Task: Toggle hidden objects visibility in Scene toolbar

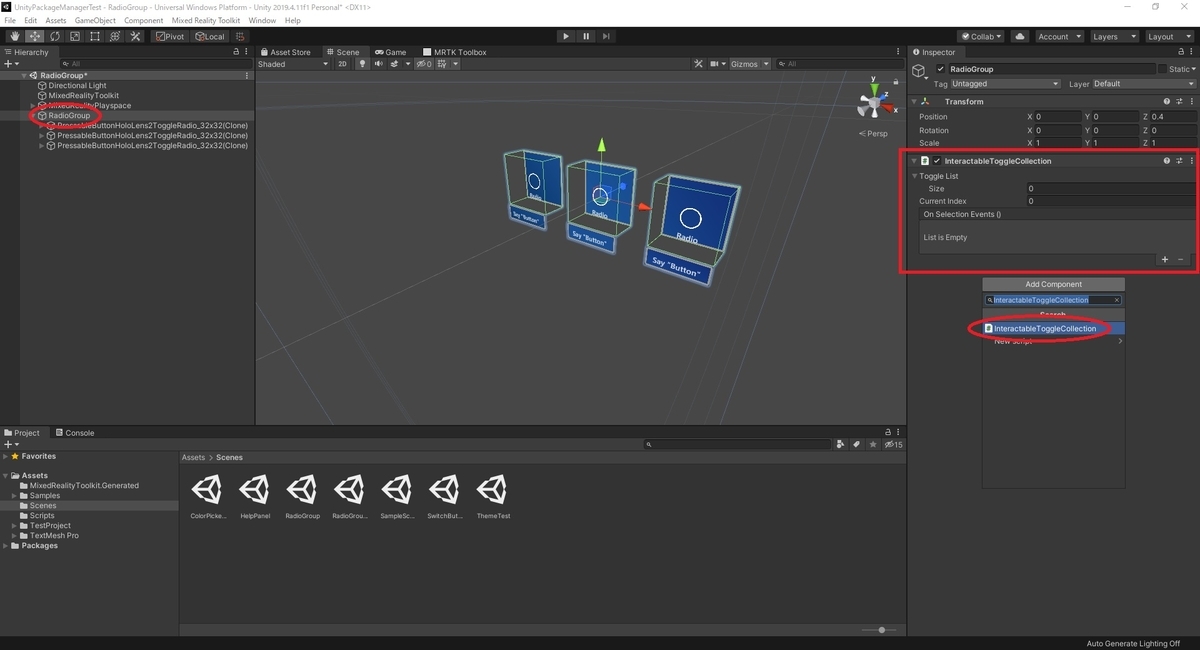Action: [x=423, y=64]
